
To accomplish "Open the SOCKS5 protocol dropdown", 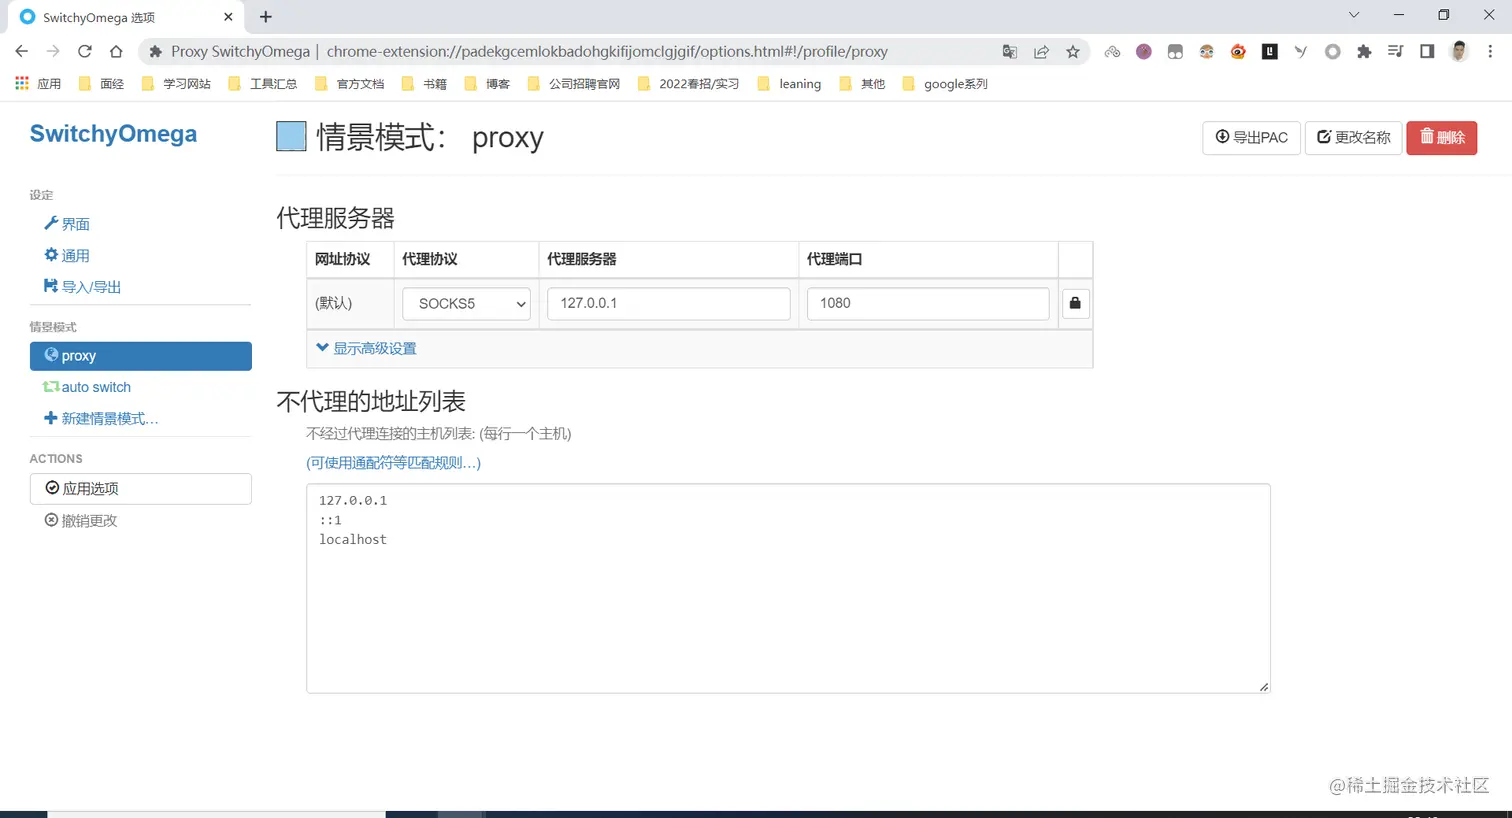I will (x=466, y=303).
